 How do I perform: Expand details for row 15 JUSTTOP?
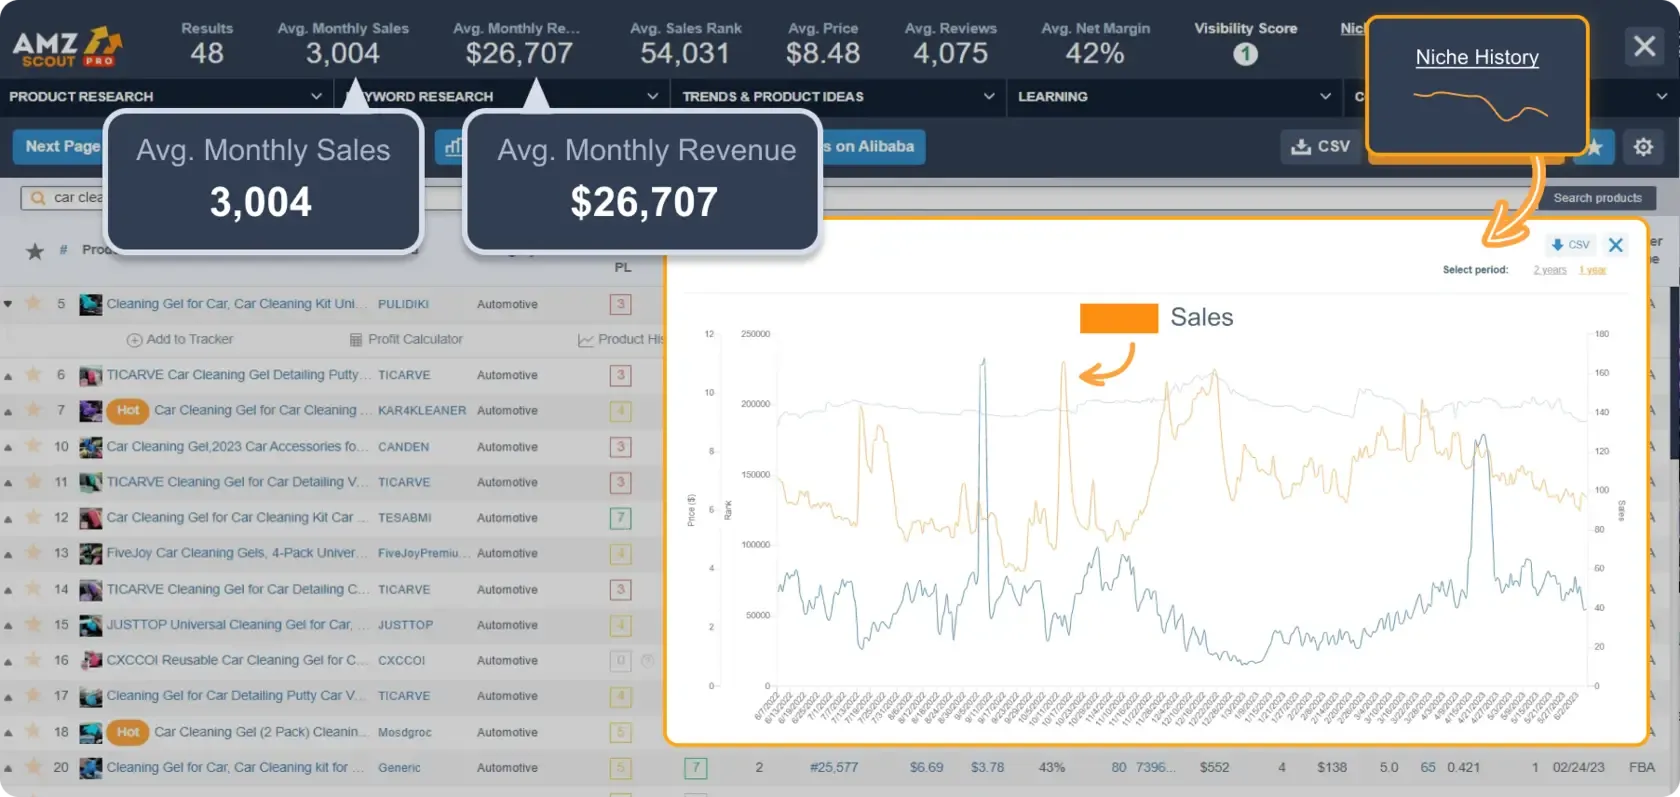[x=8, y=626]
